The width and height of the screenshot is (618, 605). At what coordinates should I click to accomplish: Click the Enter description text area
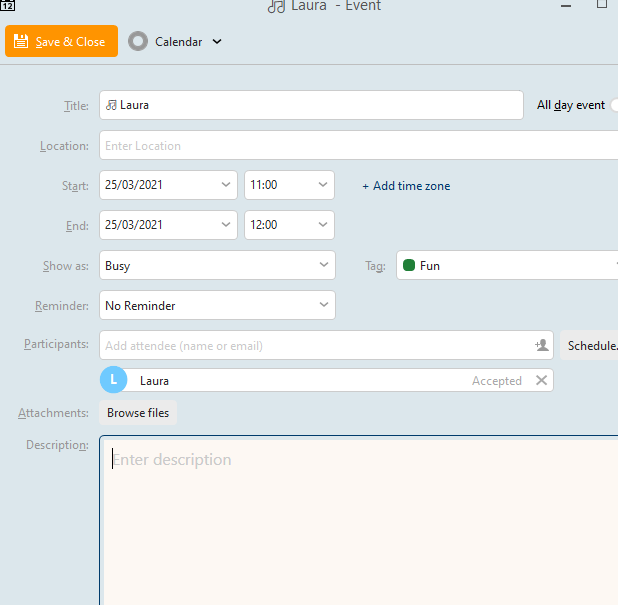[358, 520]
